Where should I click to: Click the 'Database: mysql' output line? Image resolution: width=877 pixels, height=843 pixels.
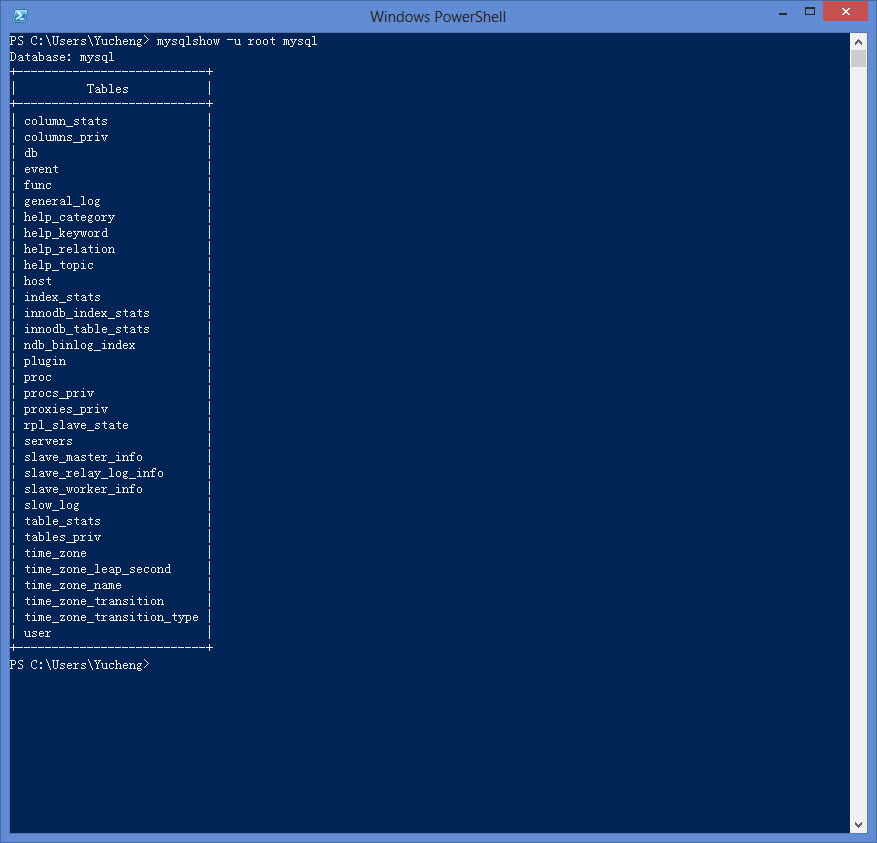(62, 57)
